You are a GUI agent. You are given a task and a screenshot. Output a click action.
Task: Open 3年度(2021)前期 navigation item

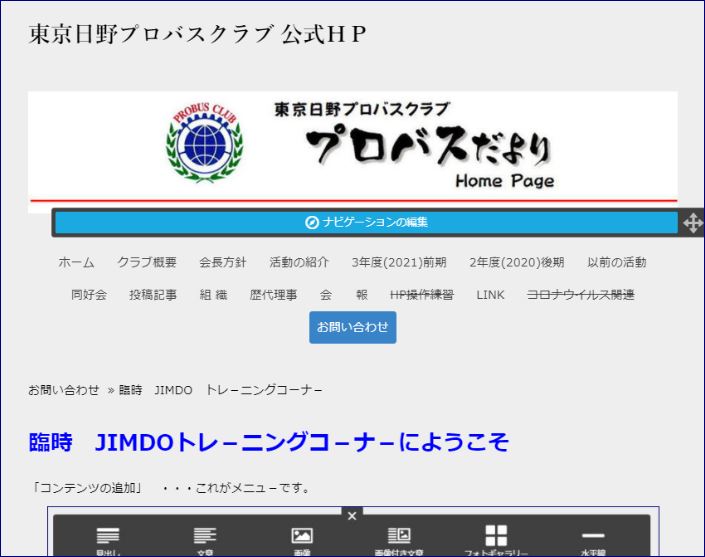coord(399,262)
